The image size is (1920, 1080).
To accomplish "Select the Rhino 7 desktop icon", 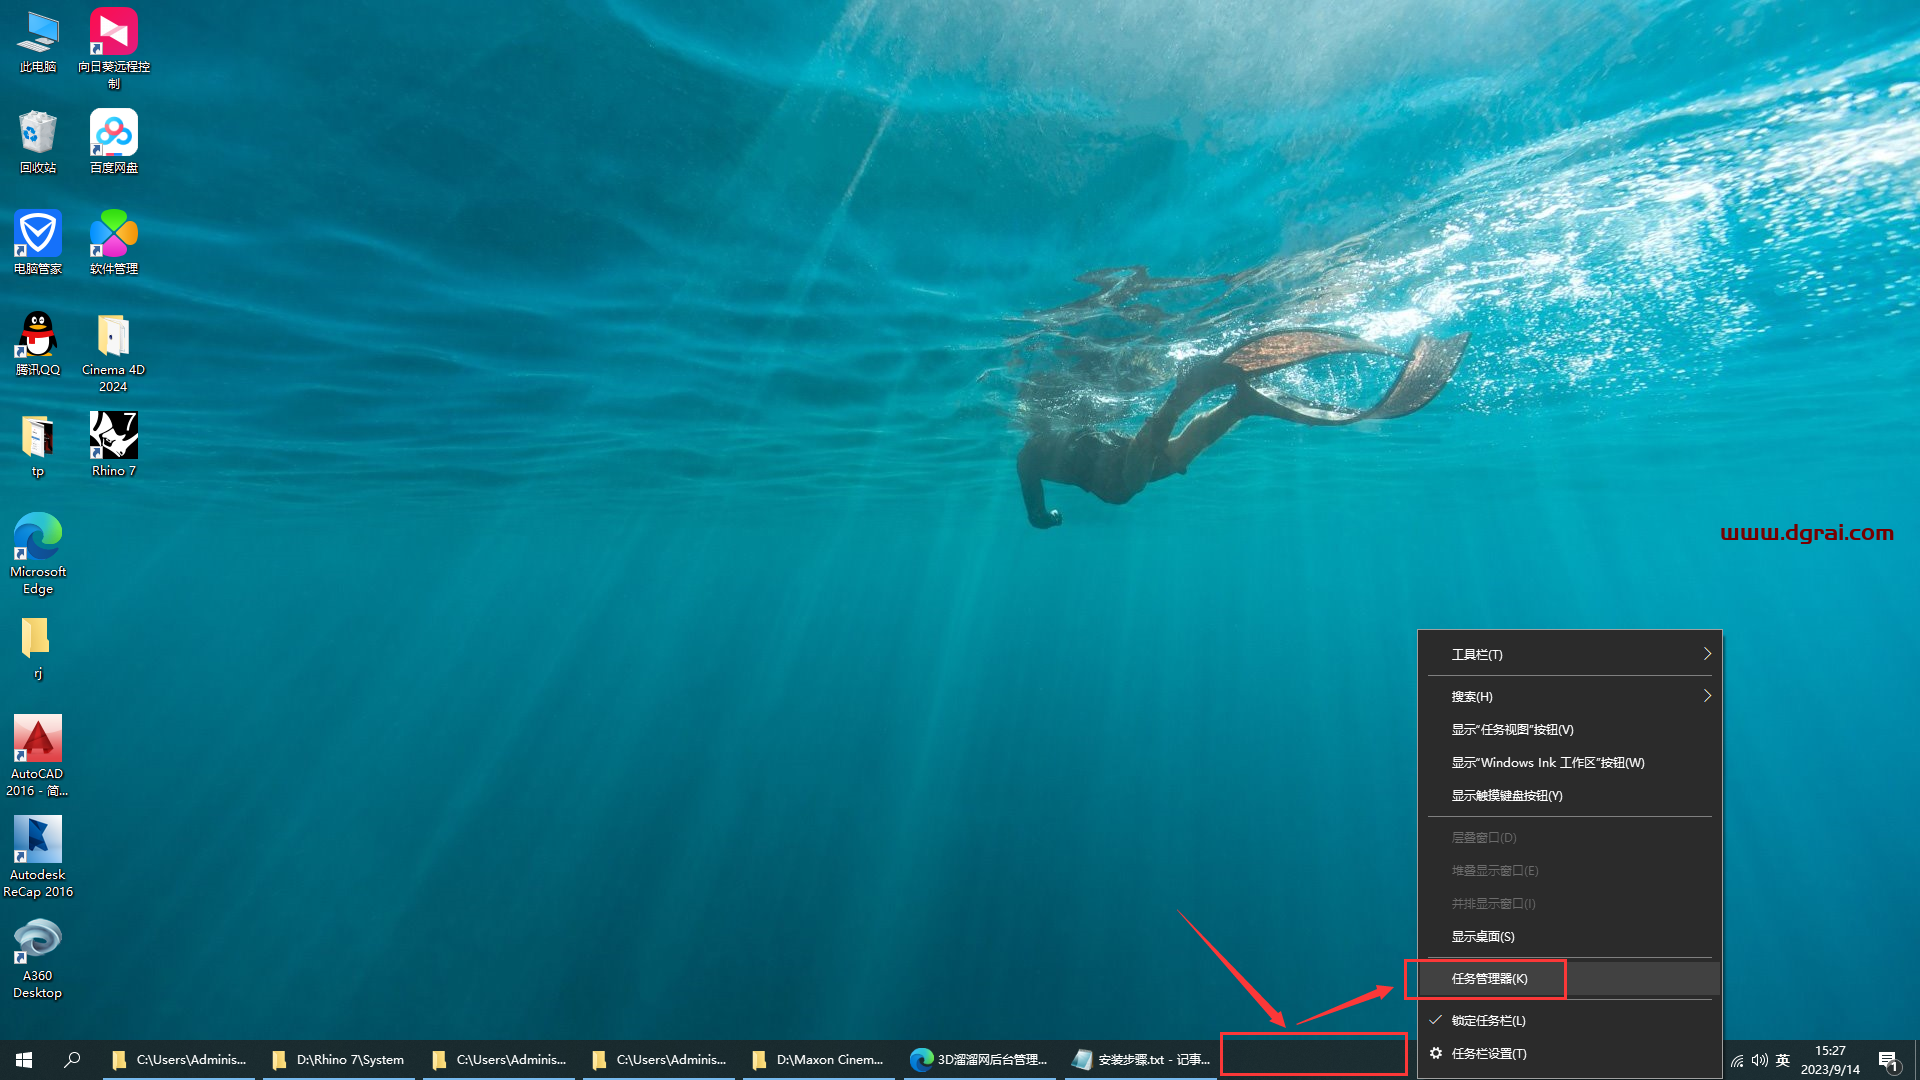I will pyautogui.click(x=113, y=445).
